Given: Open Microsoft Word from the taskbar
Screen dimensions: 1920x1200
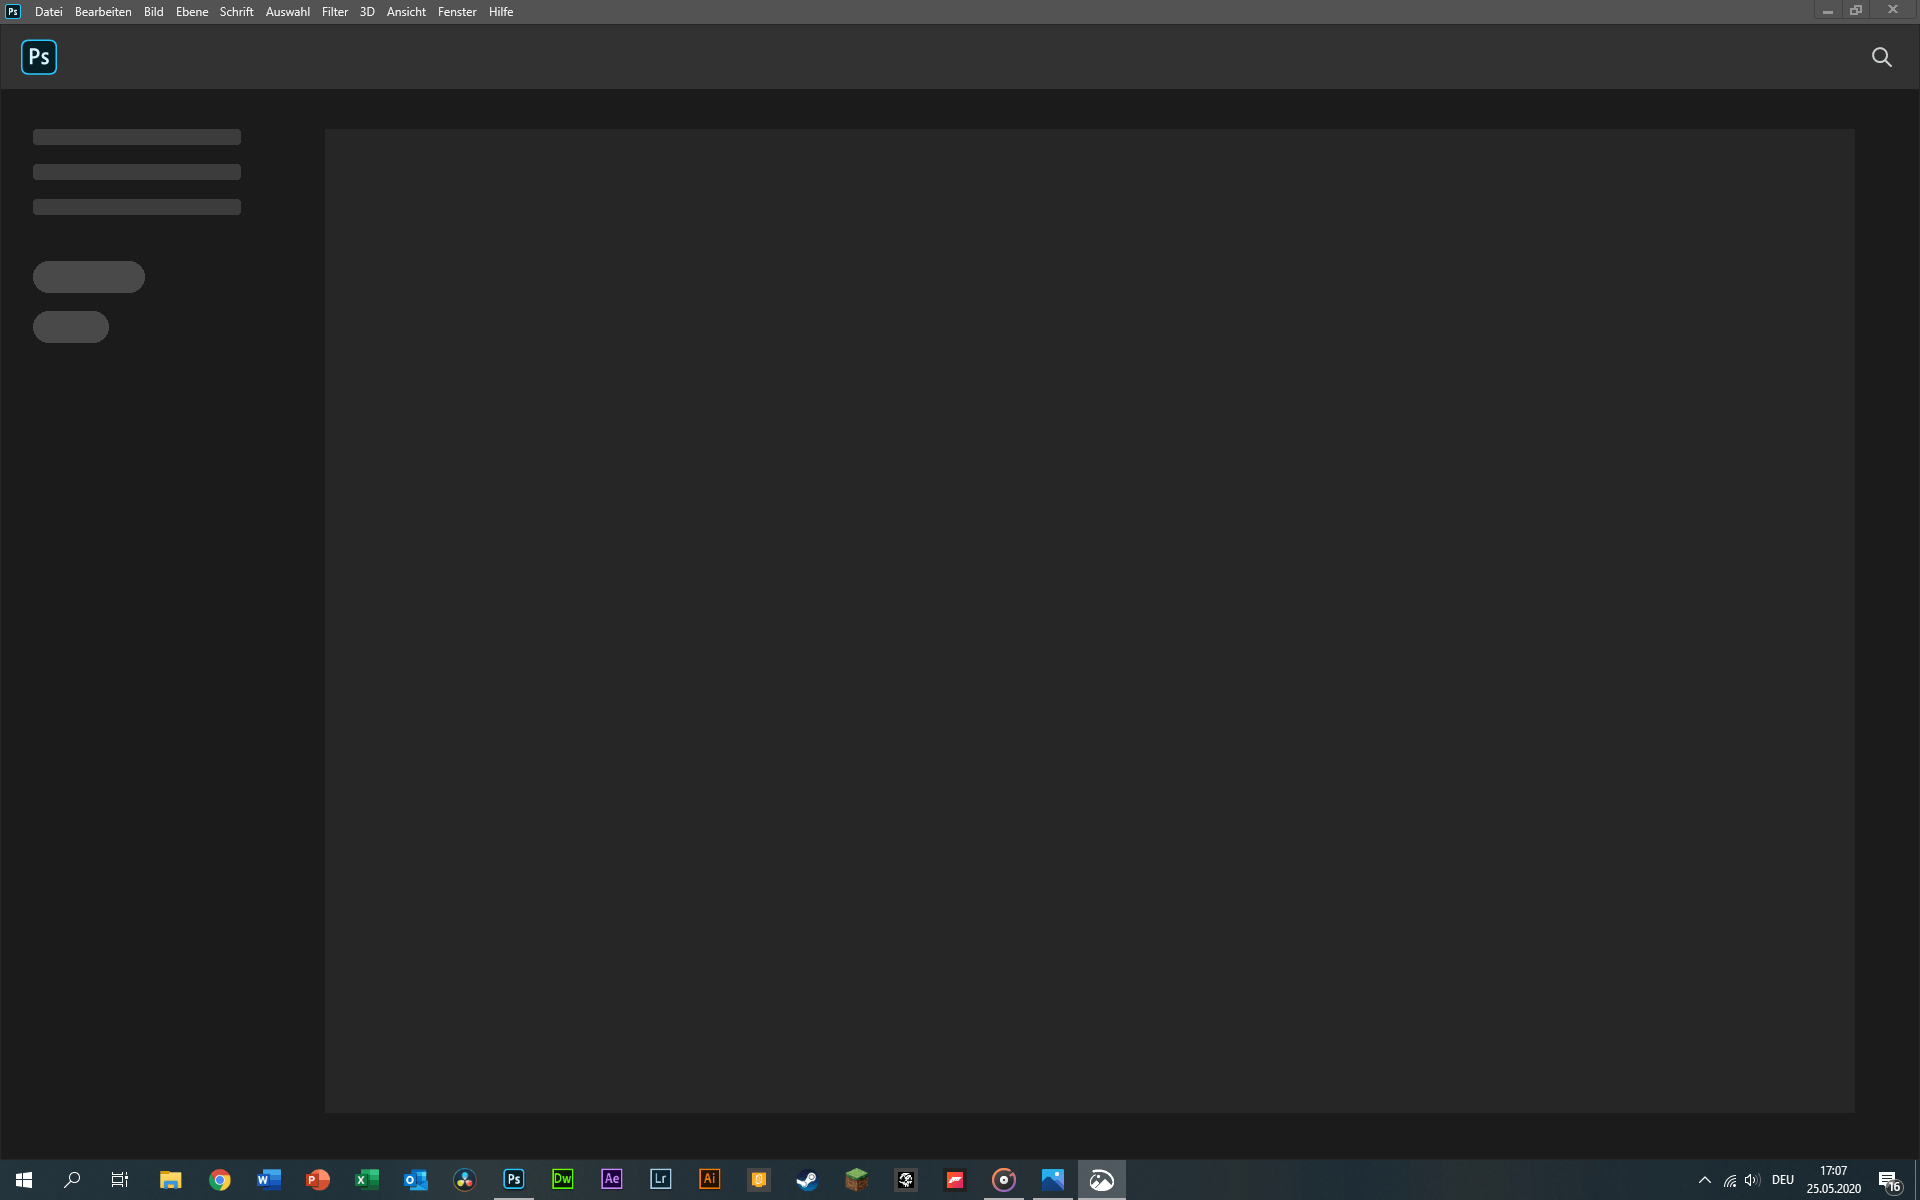Looking at the screenshot, I should point(268,1180).
